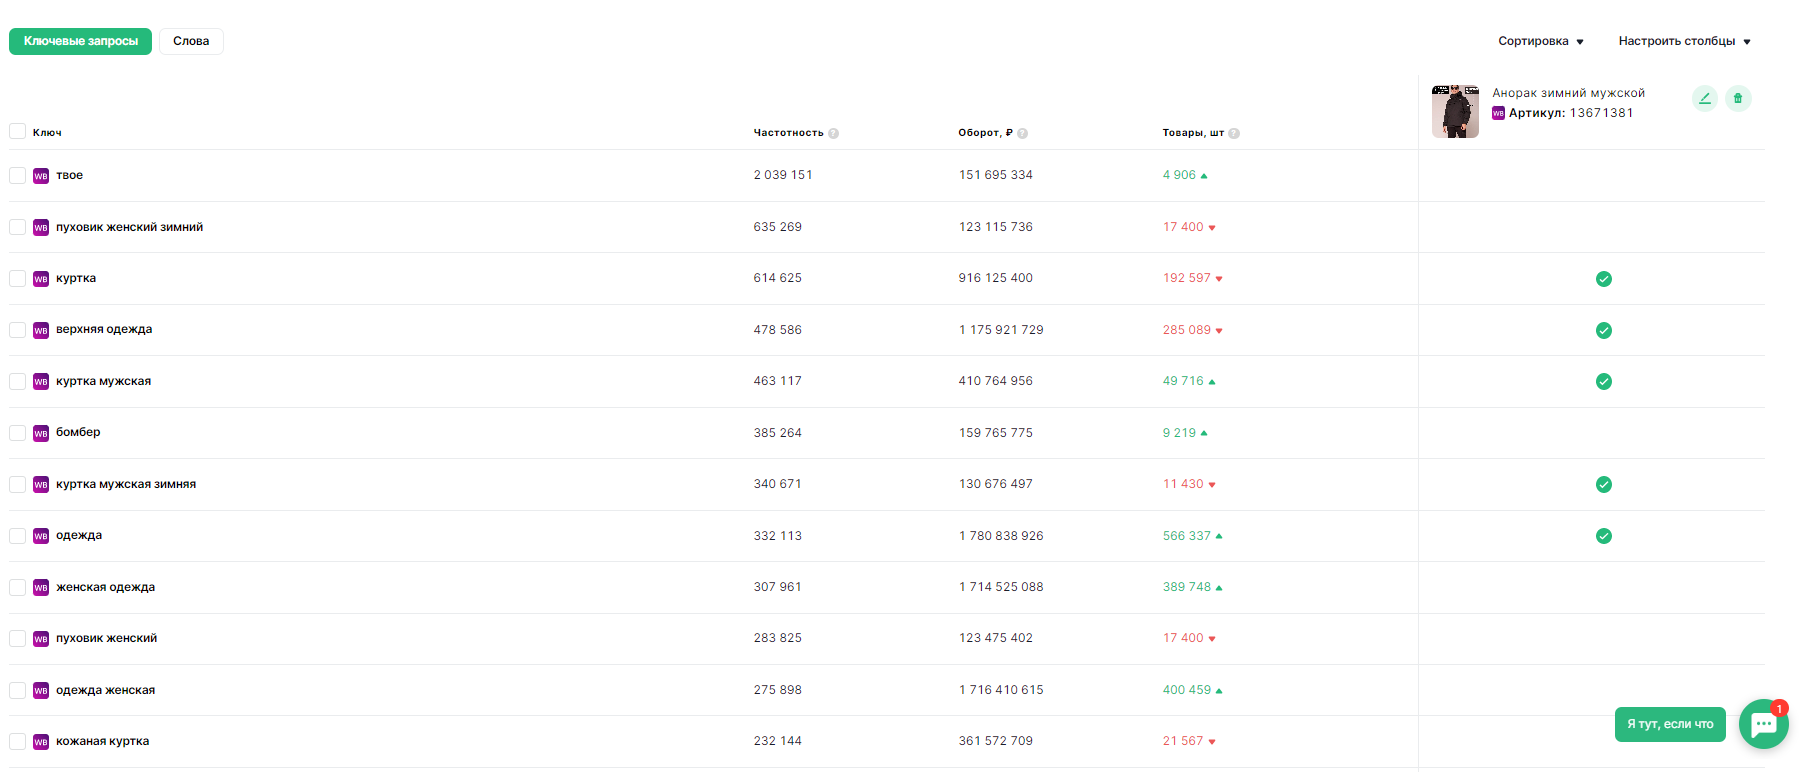Screen dimensions: 1802x772
Task: Click the keyword куртка мужская зимняя
Action: coord(126,484)
